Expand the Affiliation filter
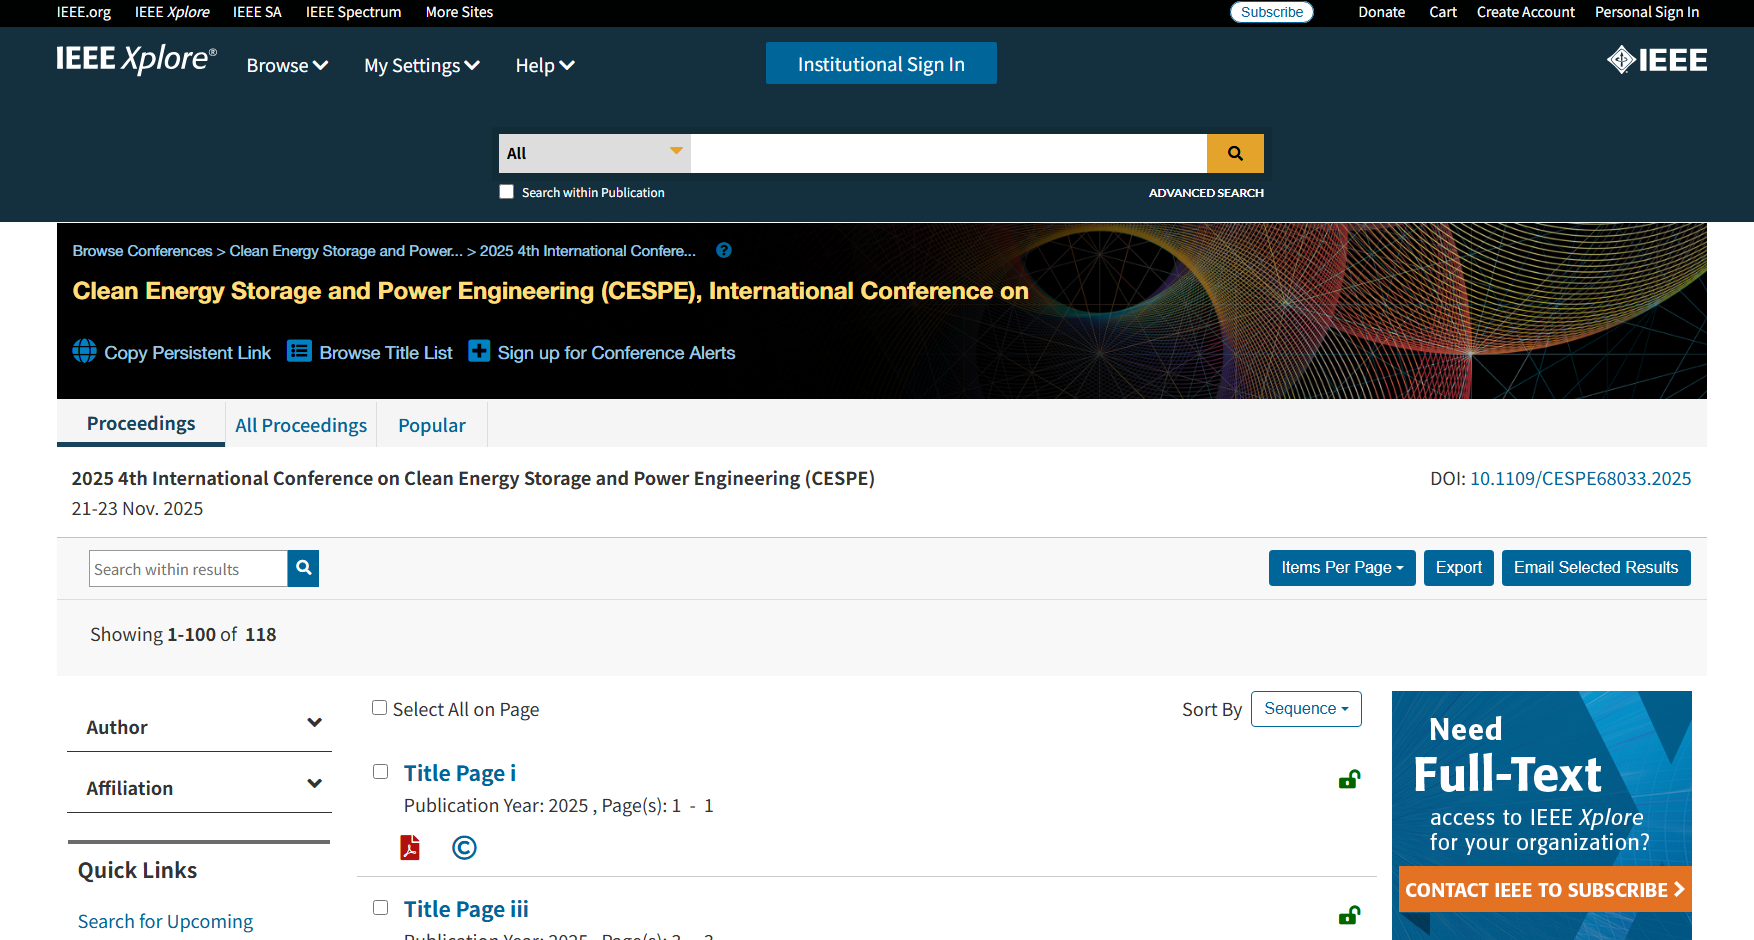 pyautogui.click(x=200, y=787)
